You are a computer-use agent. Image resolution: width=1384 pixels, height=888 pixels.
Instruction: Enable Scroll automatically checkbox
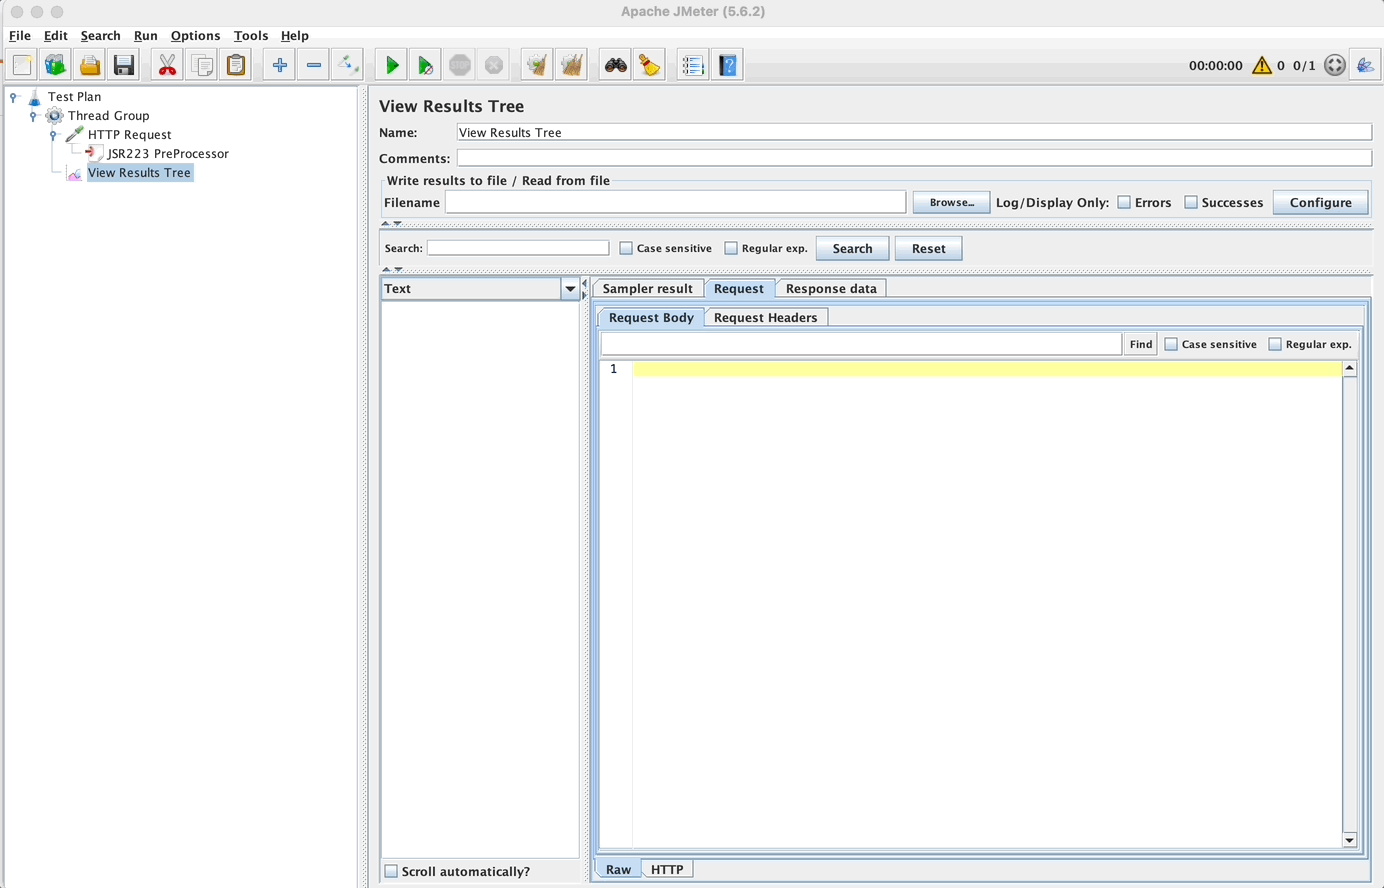[x=391, y=872]
